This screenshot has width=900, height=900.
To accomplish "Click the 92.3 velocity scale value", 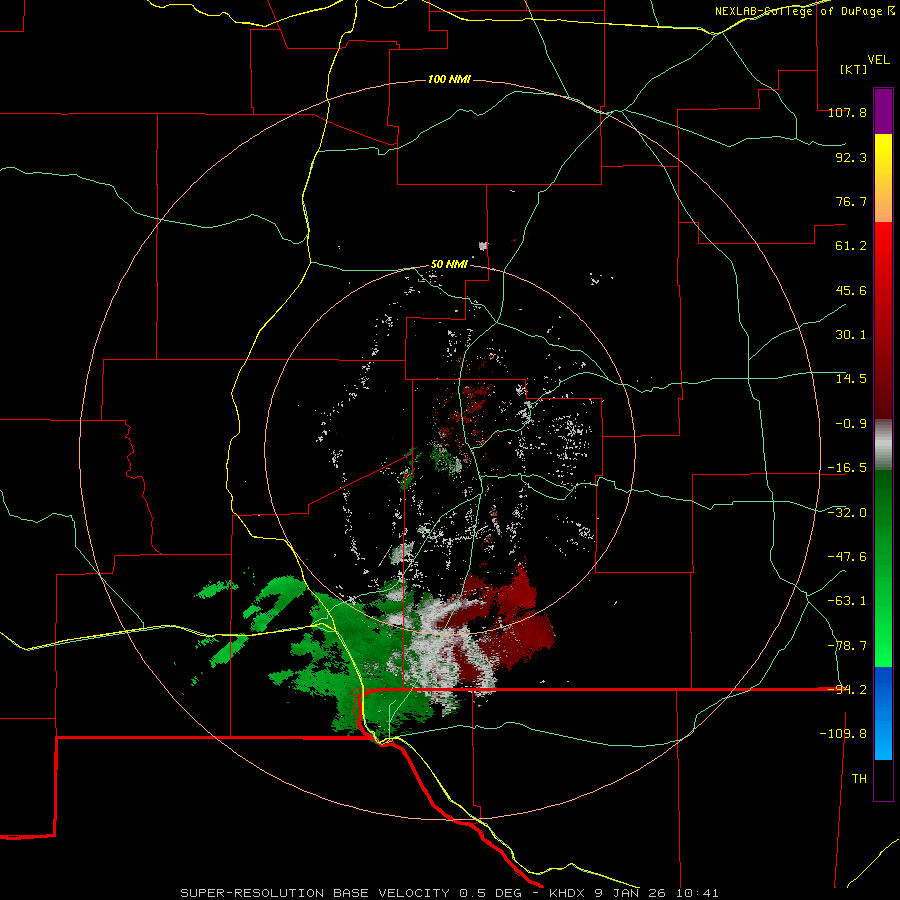I will (851, 157).
